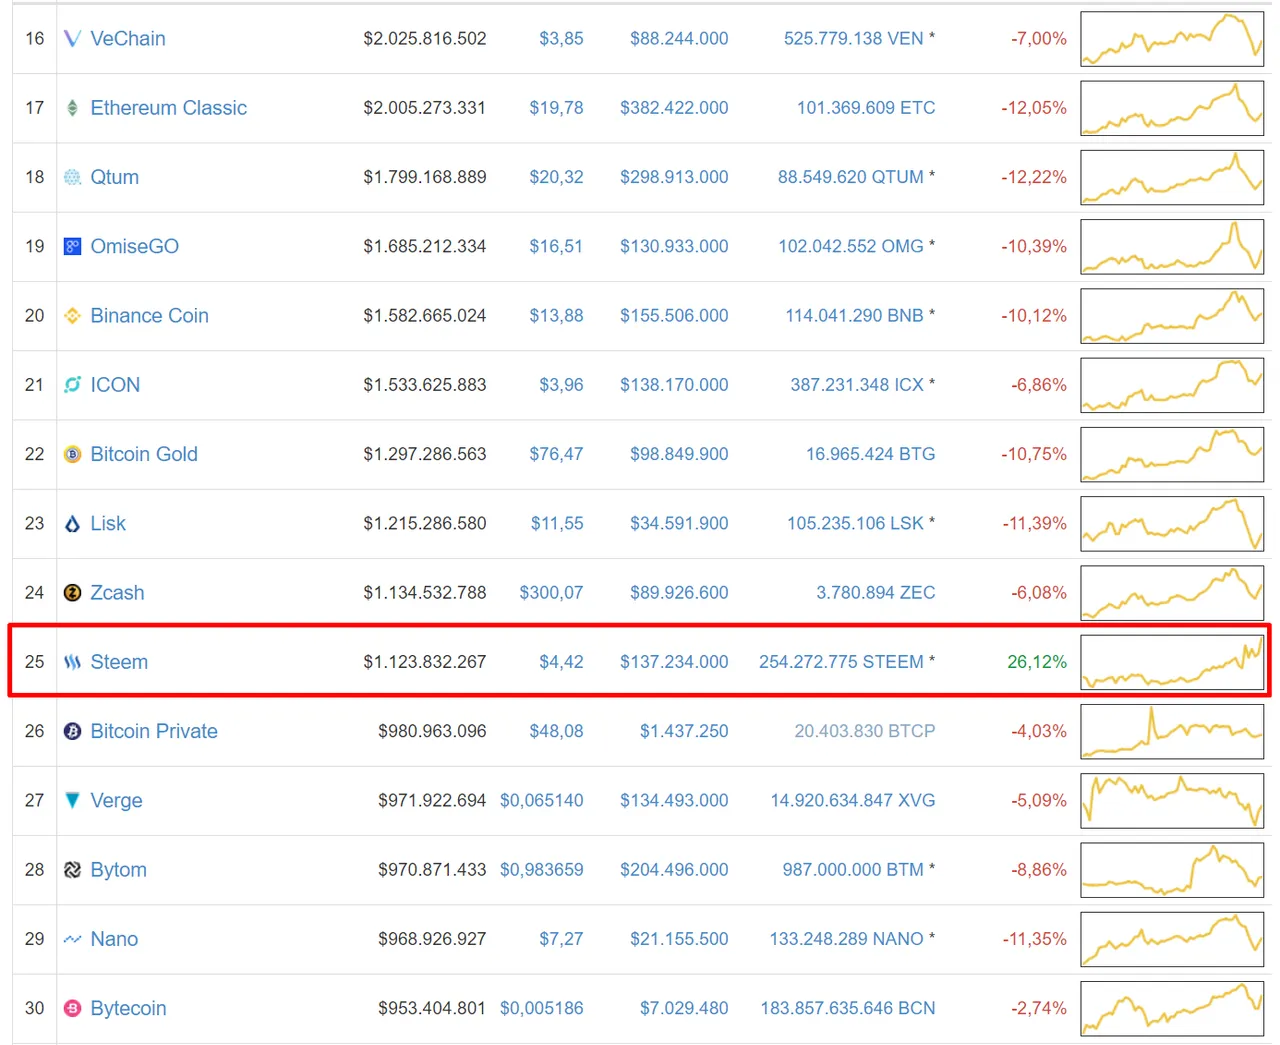Open the Steem coin link
Image resolution: width=1280 pixels, height=1045 pixels.
(119, 662)
